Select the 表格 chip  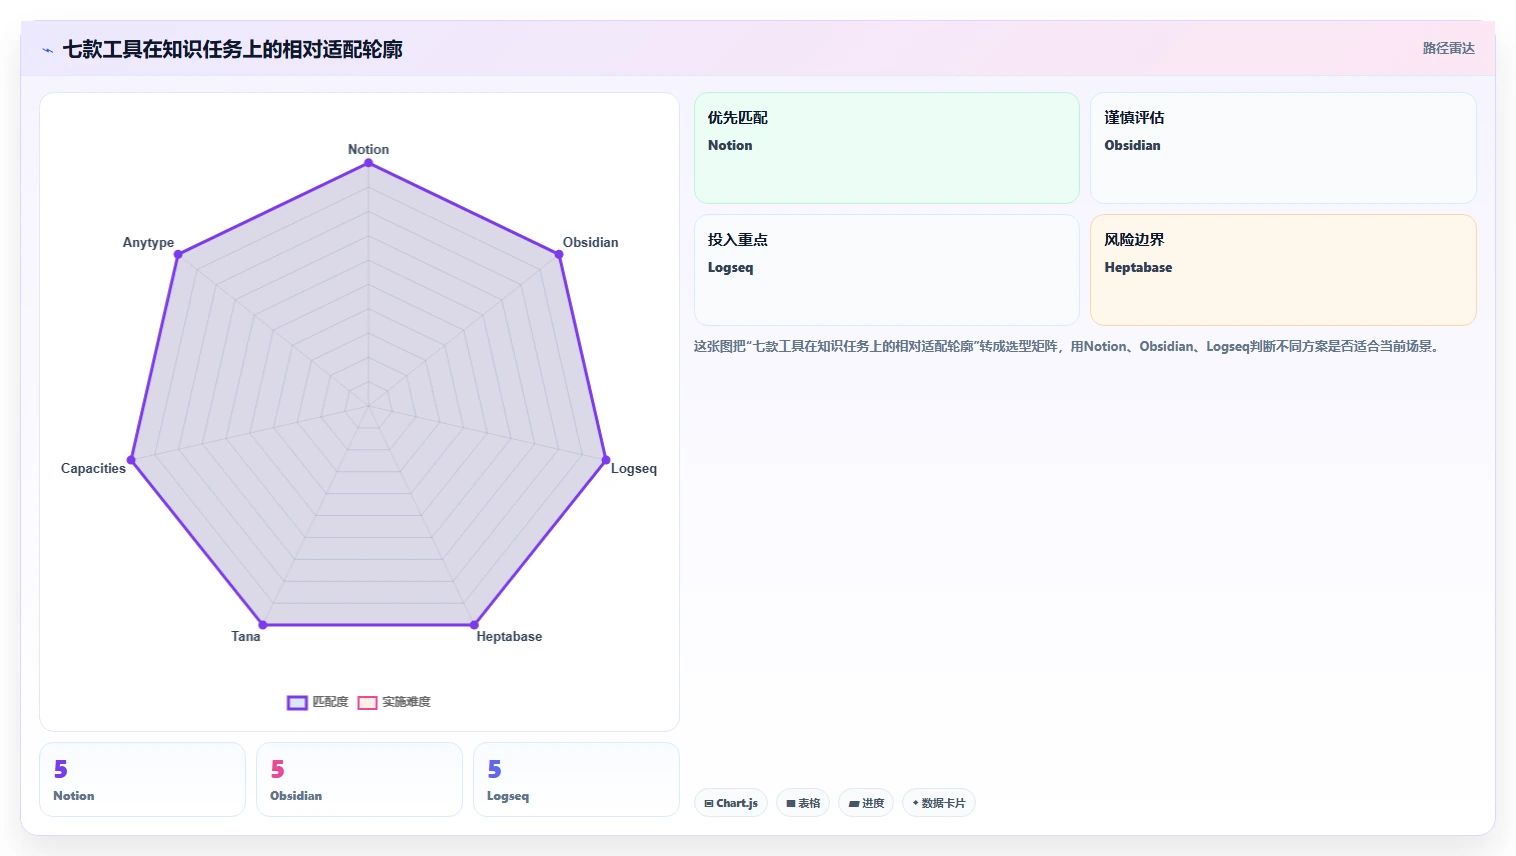pos(803,803)
